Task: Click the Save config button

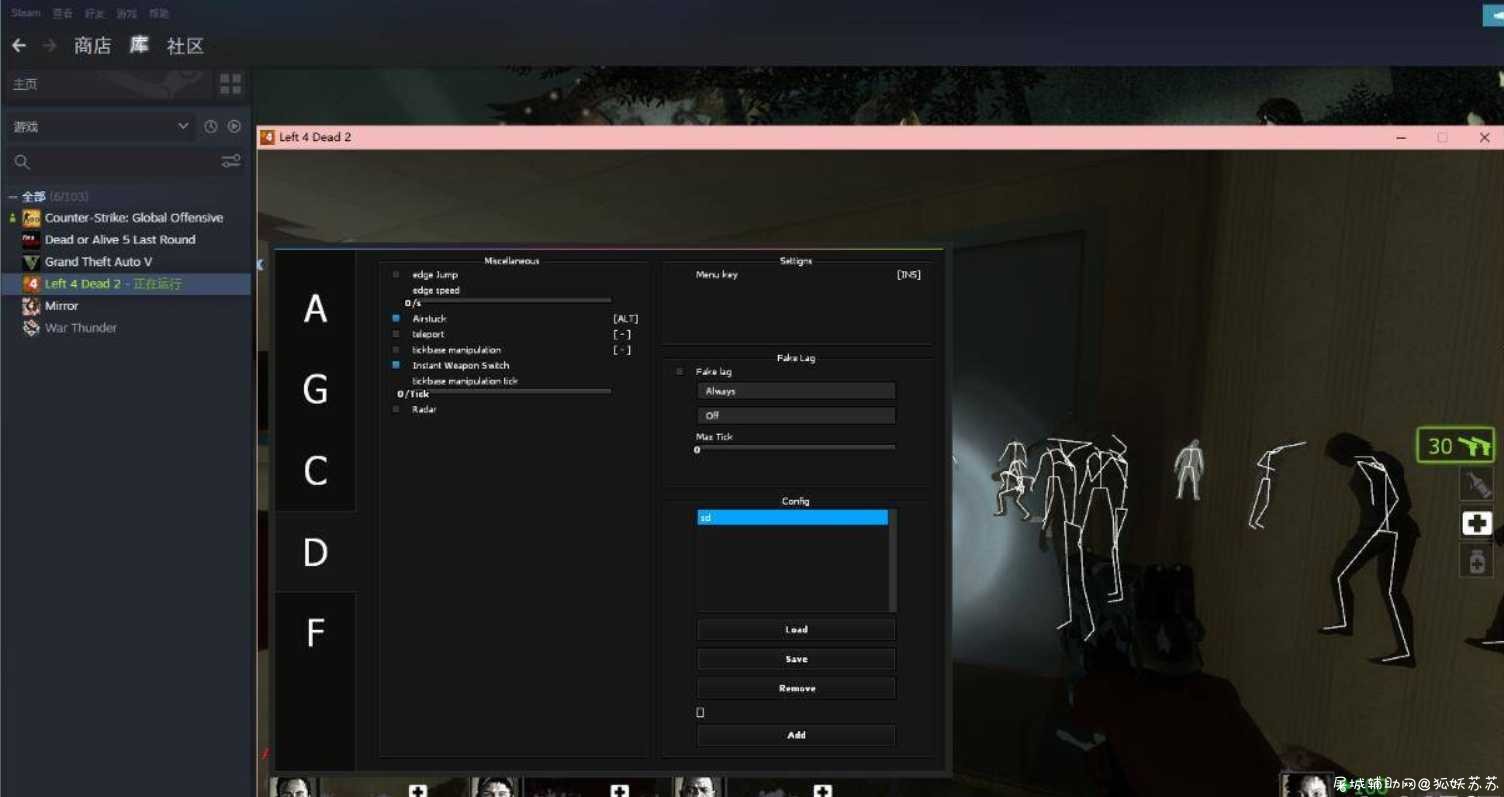Action: (796, 659)
